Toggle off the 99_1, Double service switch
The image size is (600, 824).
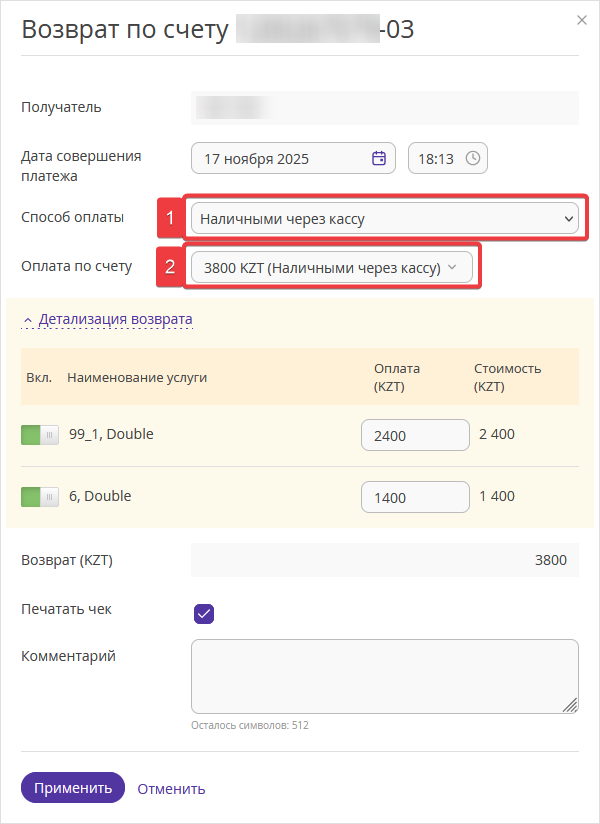(x=40, y=435)
